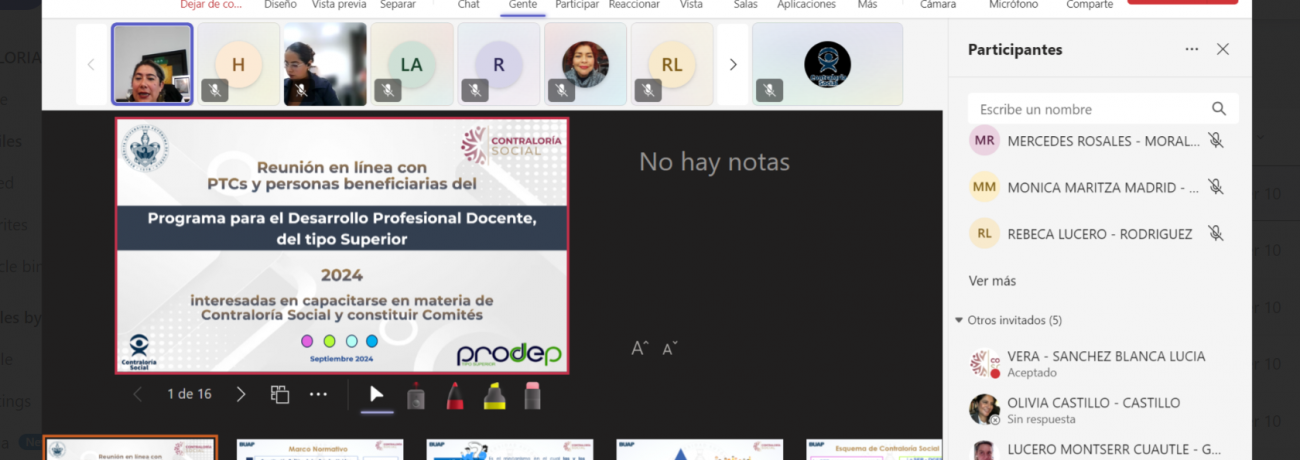This screenshot has width=1300, height=460.
Task: Go to the previous slide
Action: coord(138,394)
